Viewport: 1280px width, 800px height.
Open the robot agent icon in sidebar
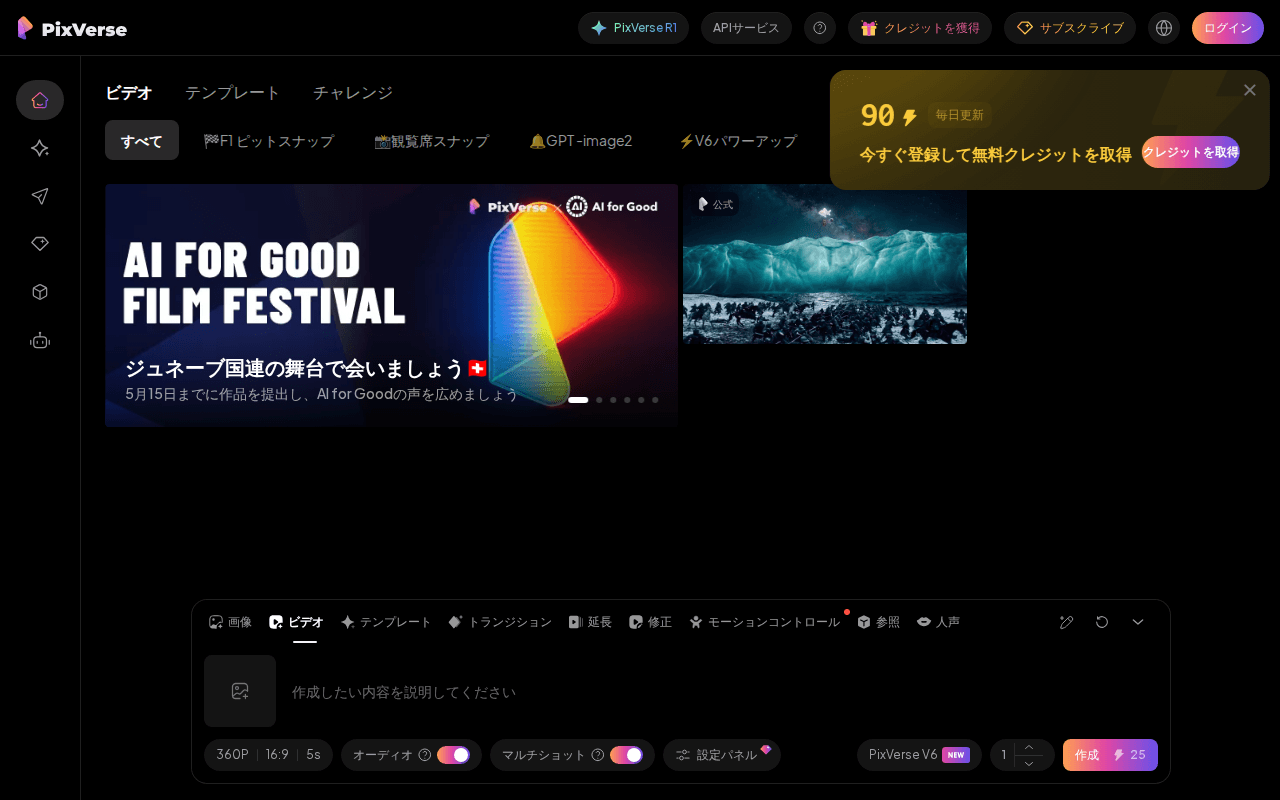(40, 340)
